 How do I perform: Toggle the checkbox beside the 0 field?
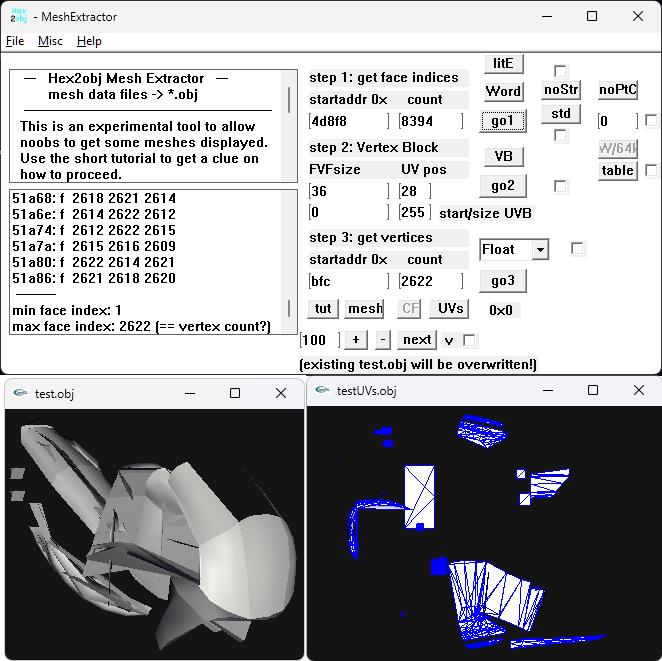coord(651,121)
